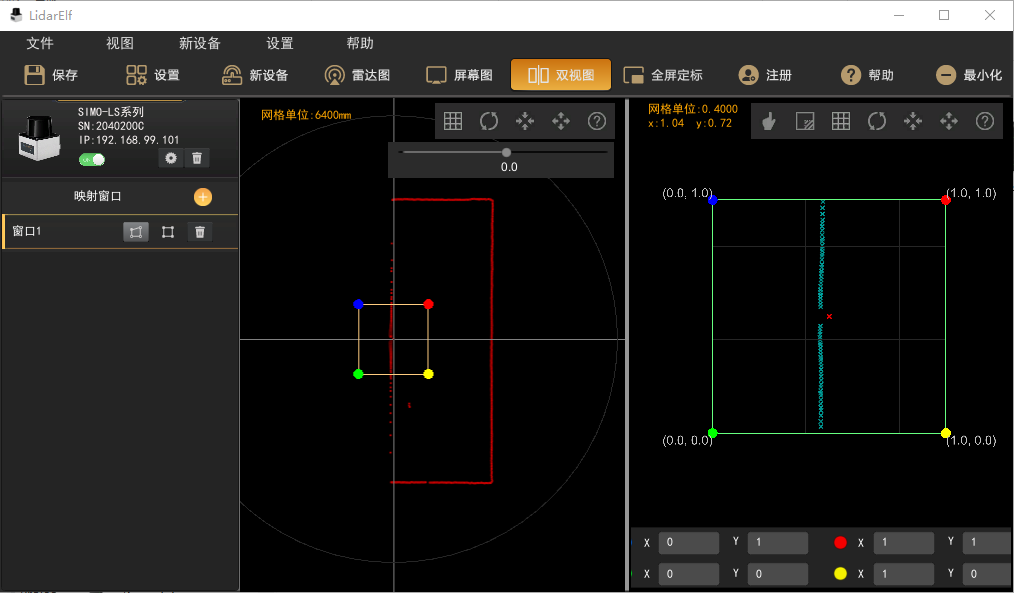Toggle grid in left radar view toolbar

(453, 121)
